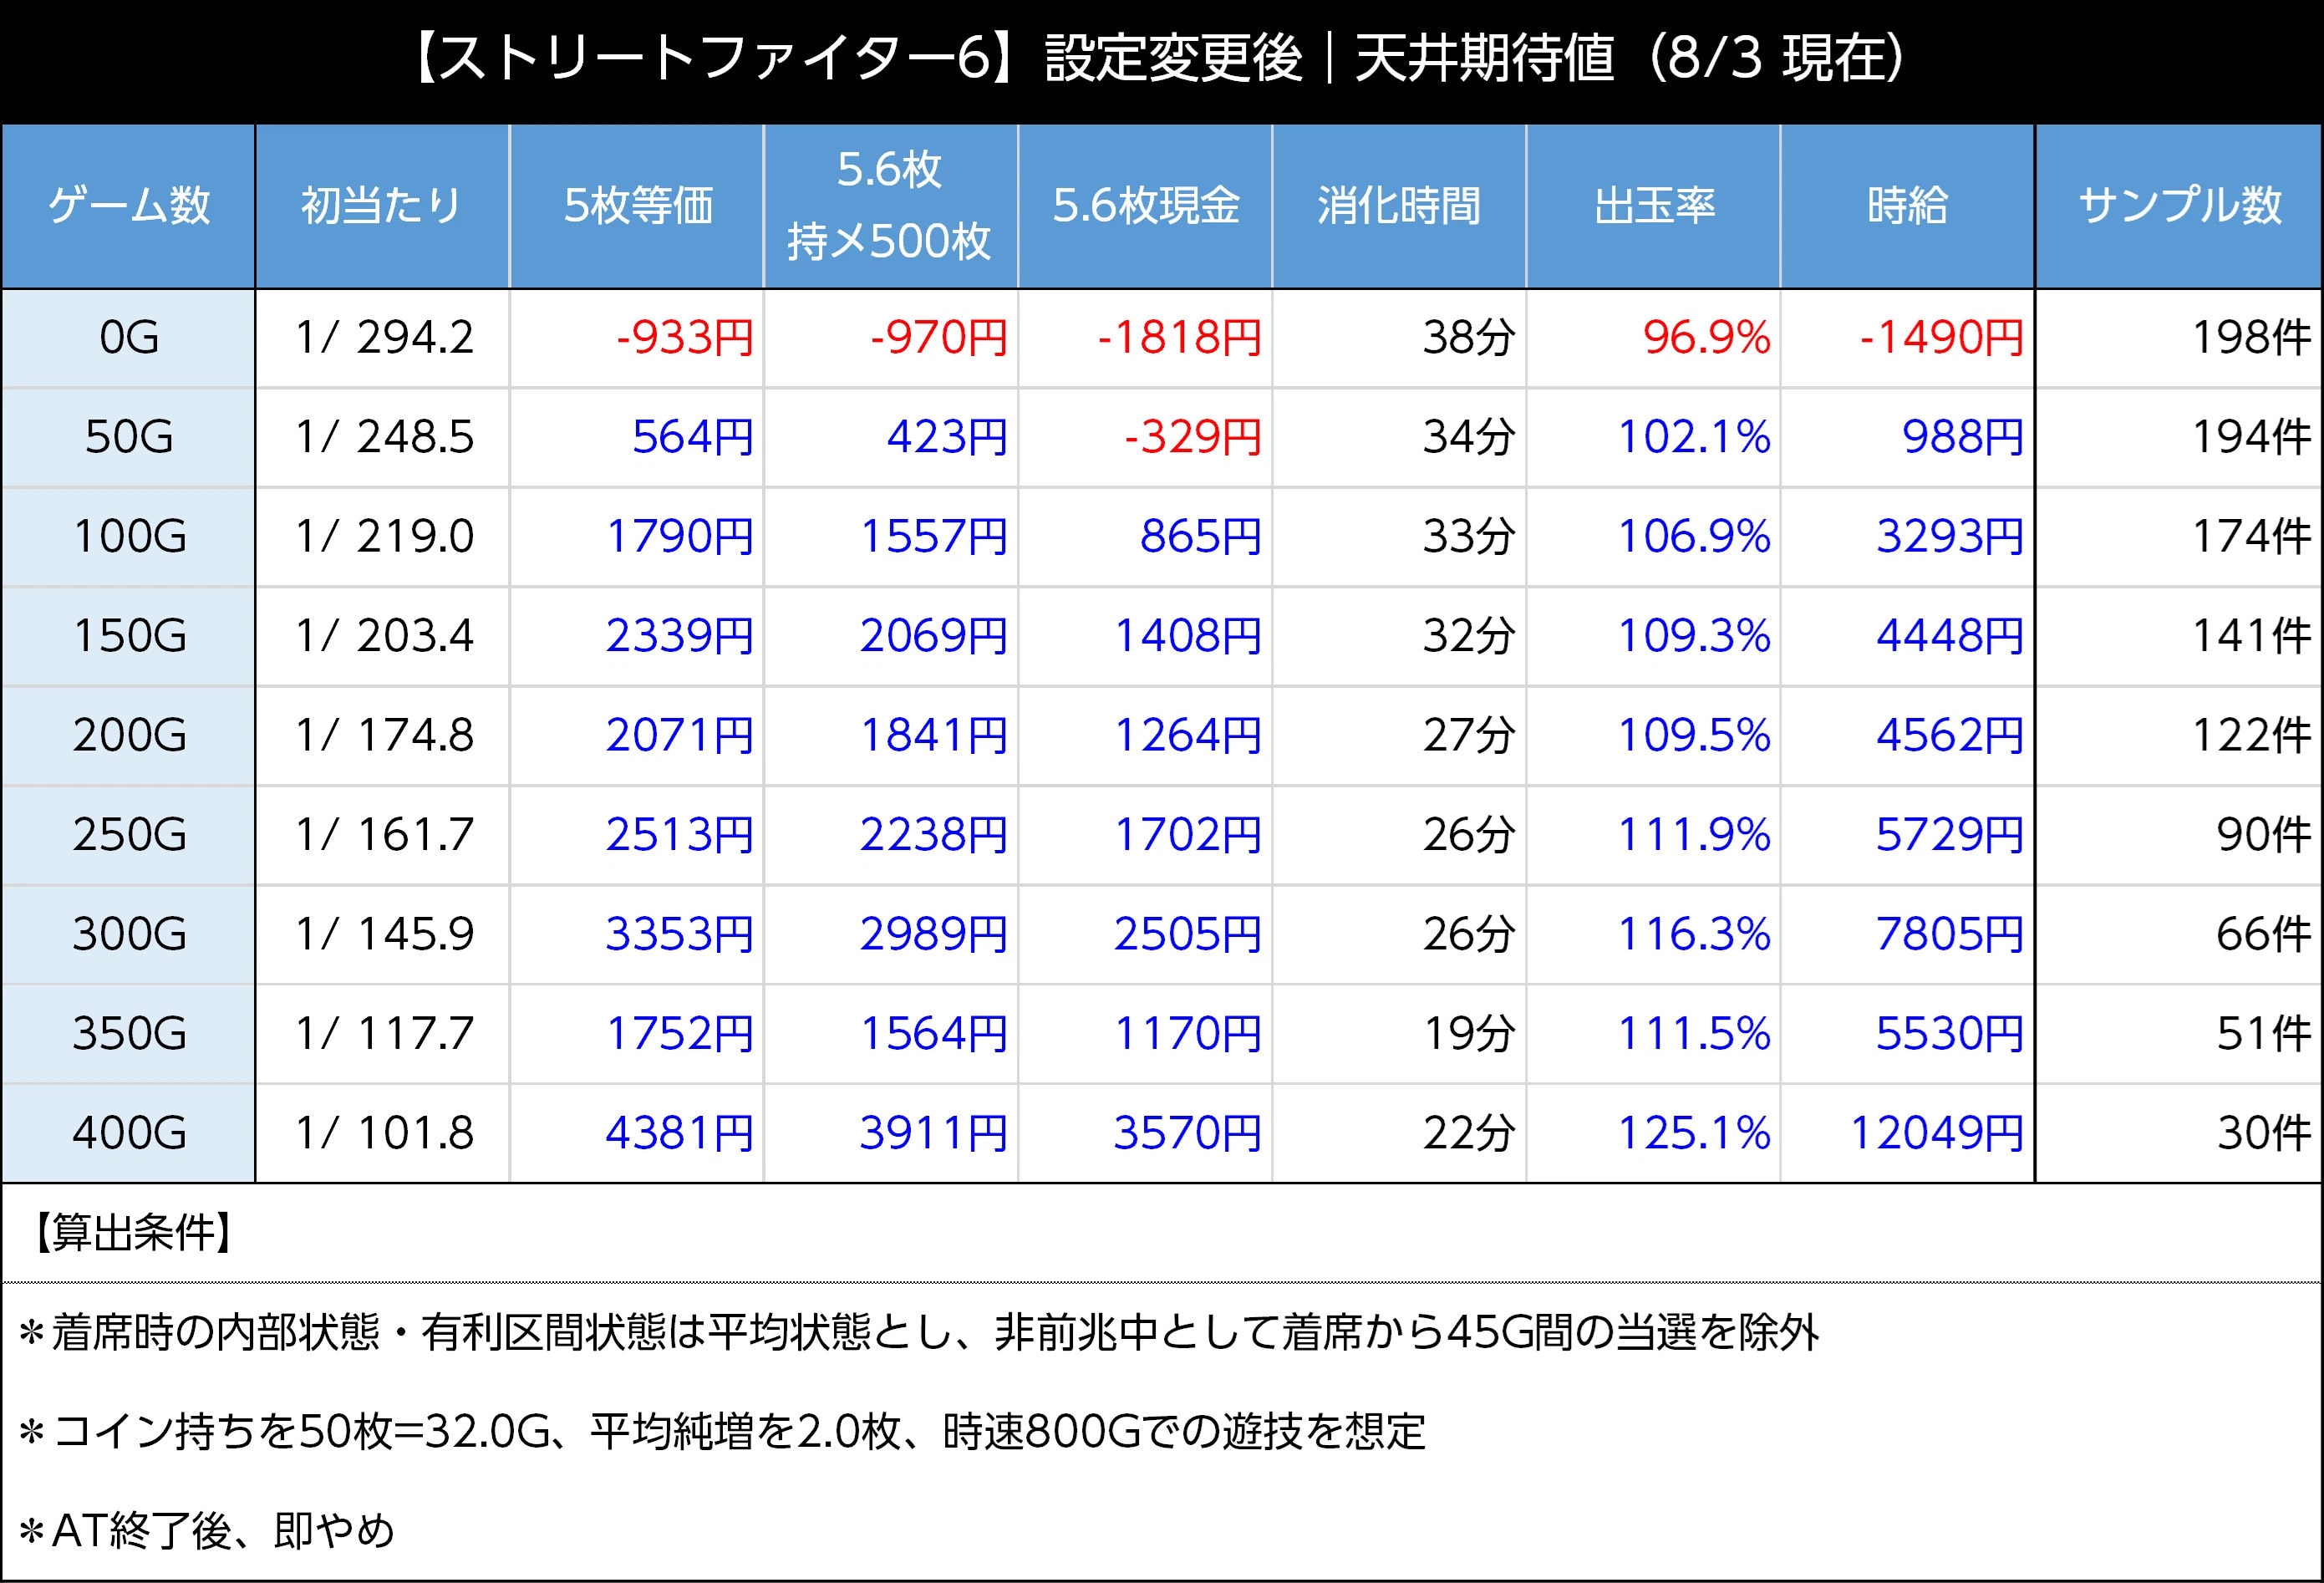This screenshot has width=2324, height=1583.
Task: Select the 150G row label
Action: 129,636
